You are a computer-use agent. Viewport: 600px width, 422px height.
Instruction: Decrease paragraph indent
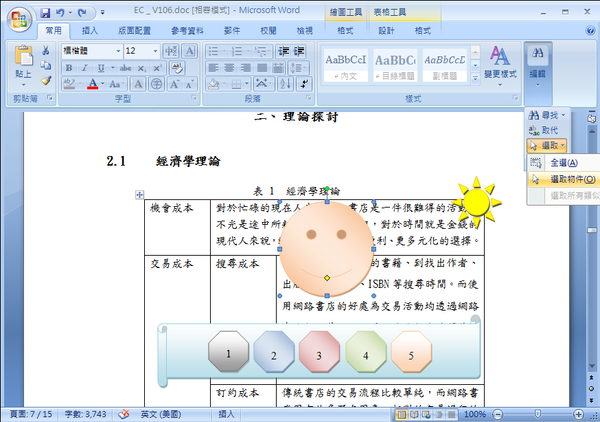point(284,51)
